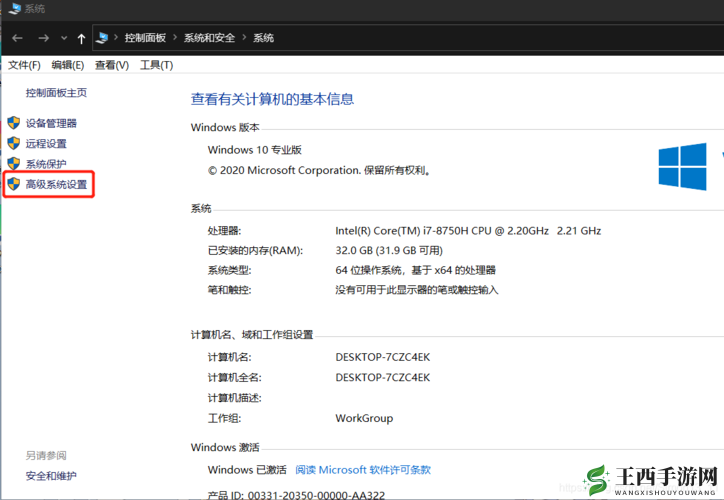
Task: Open the 文件(F) menu
Action: pos(24,65)
